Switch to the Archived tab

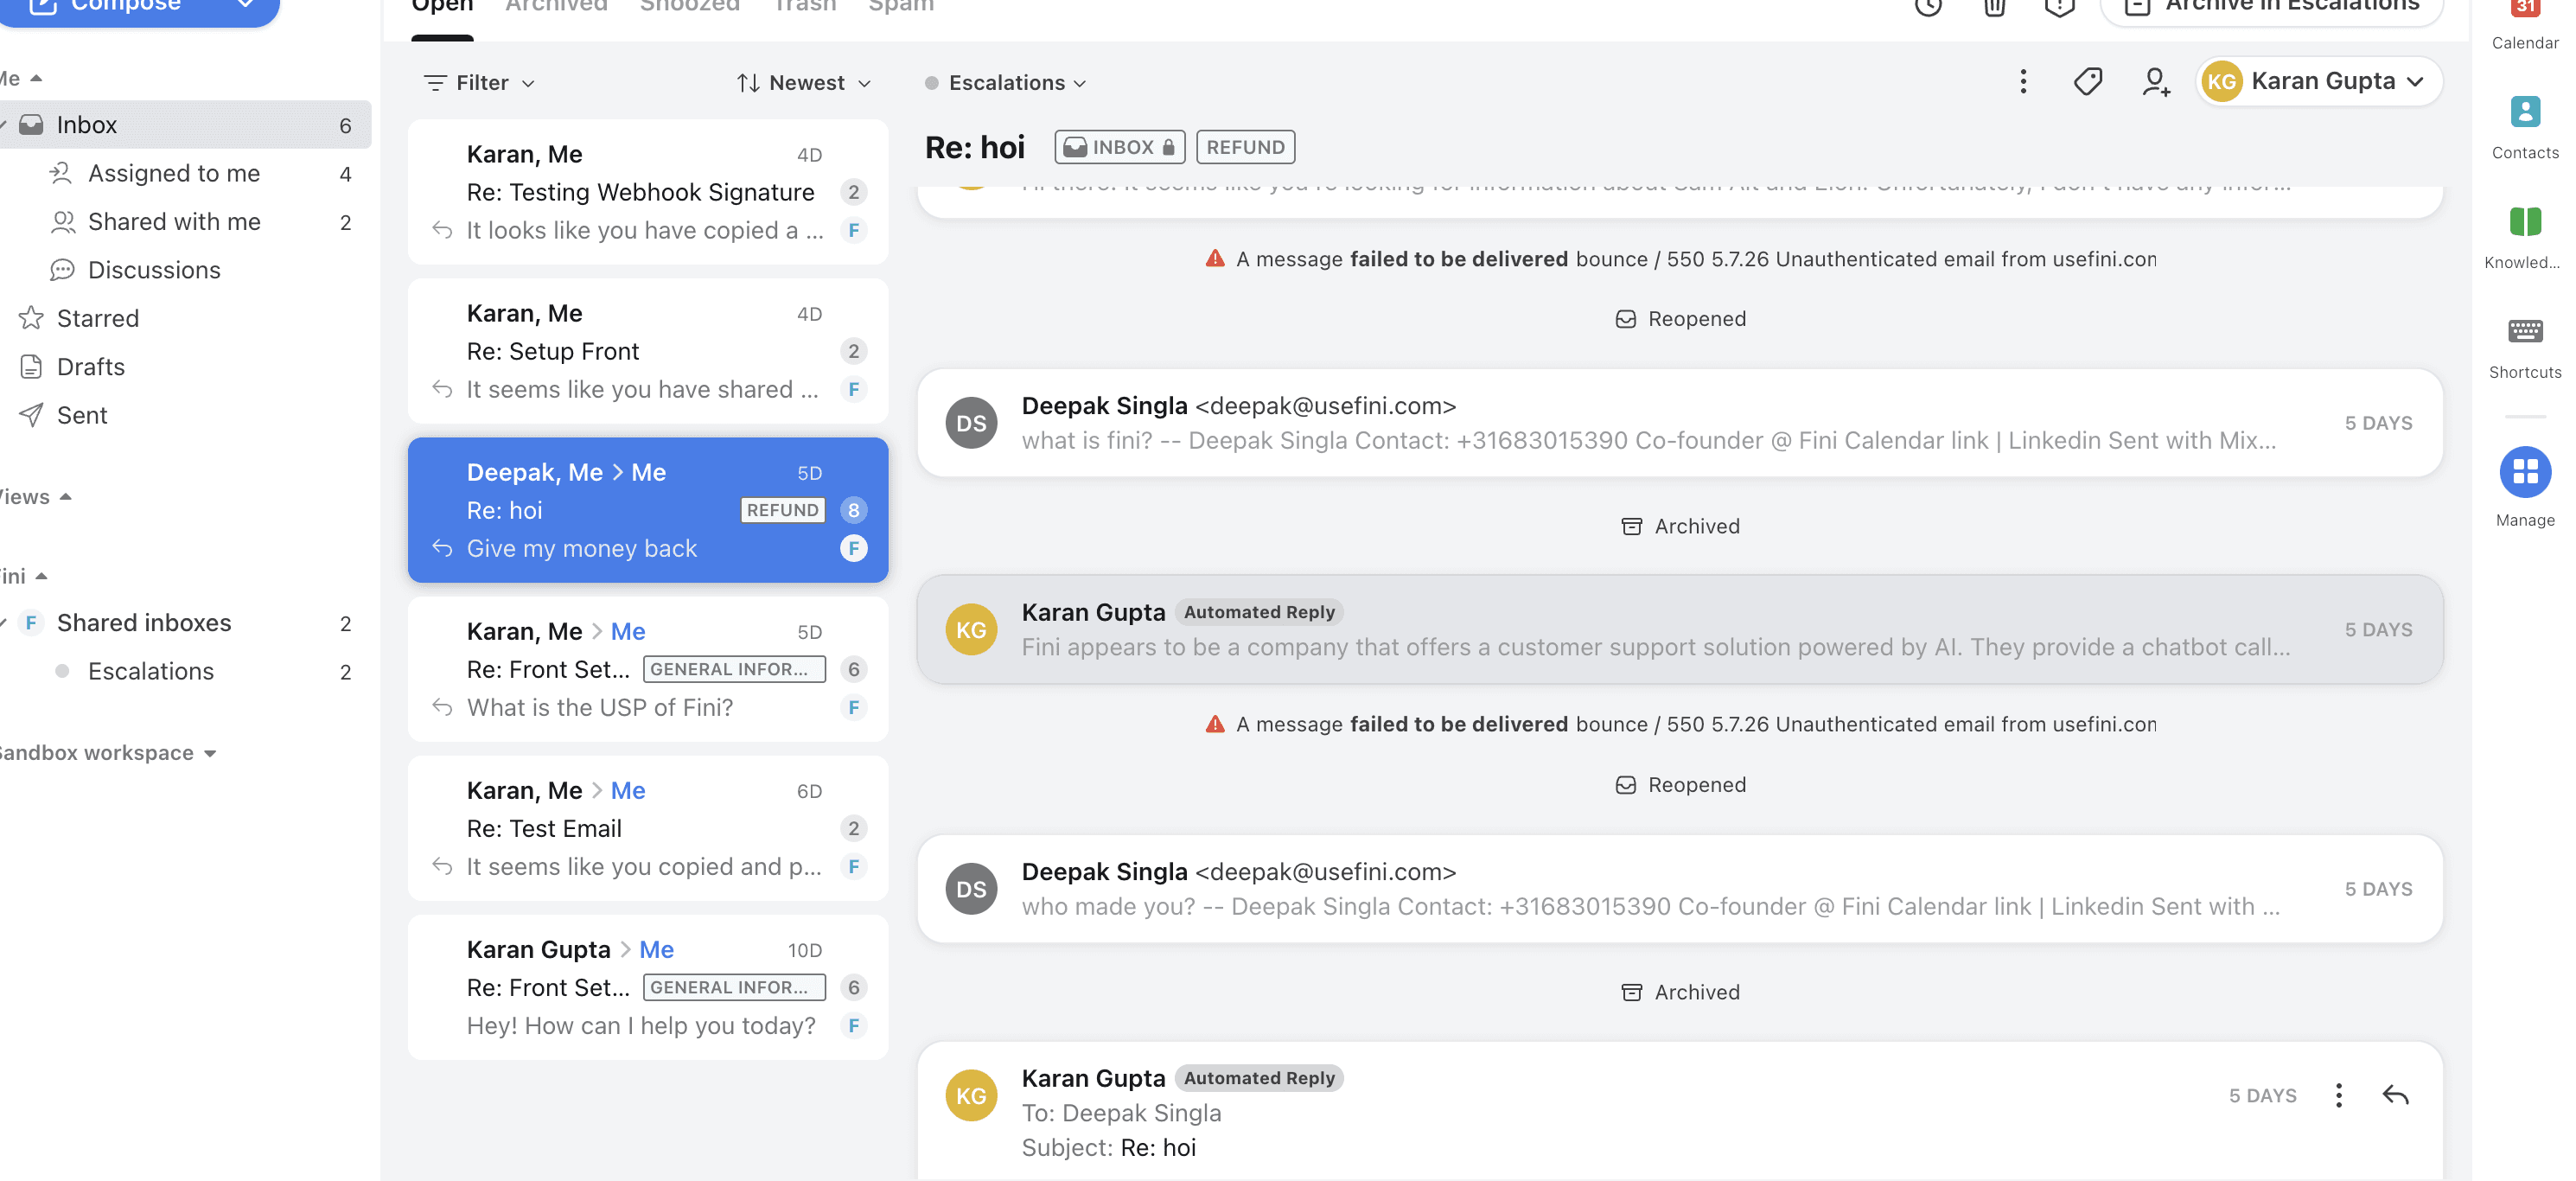(556, 8)
